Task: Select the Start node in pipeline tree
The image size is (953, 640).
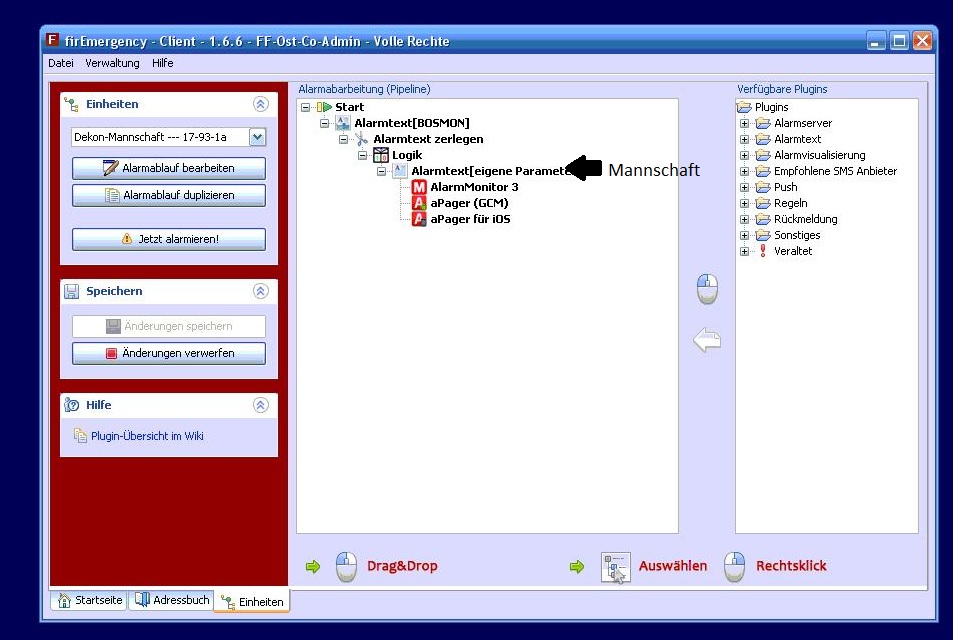Action: point(349,107)
